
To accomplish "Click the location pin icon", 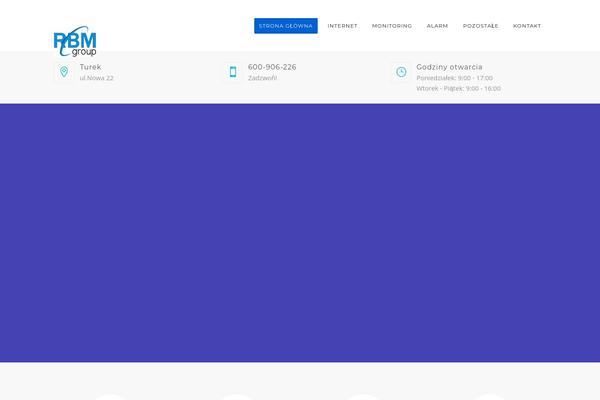I will point(64,72).
